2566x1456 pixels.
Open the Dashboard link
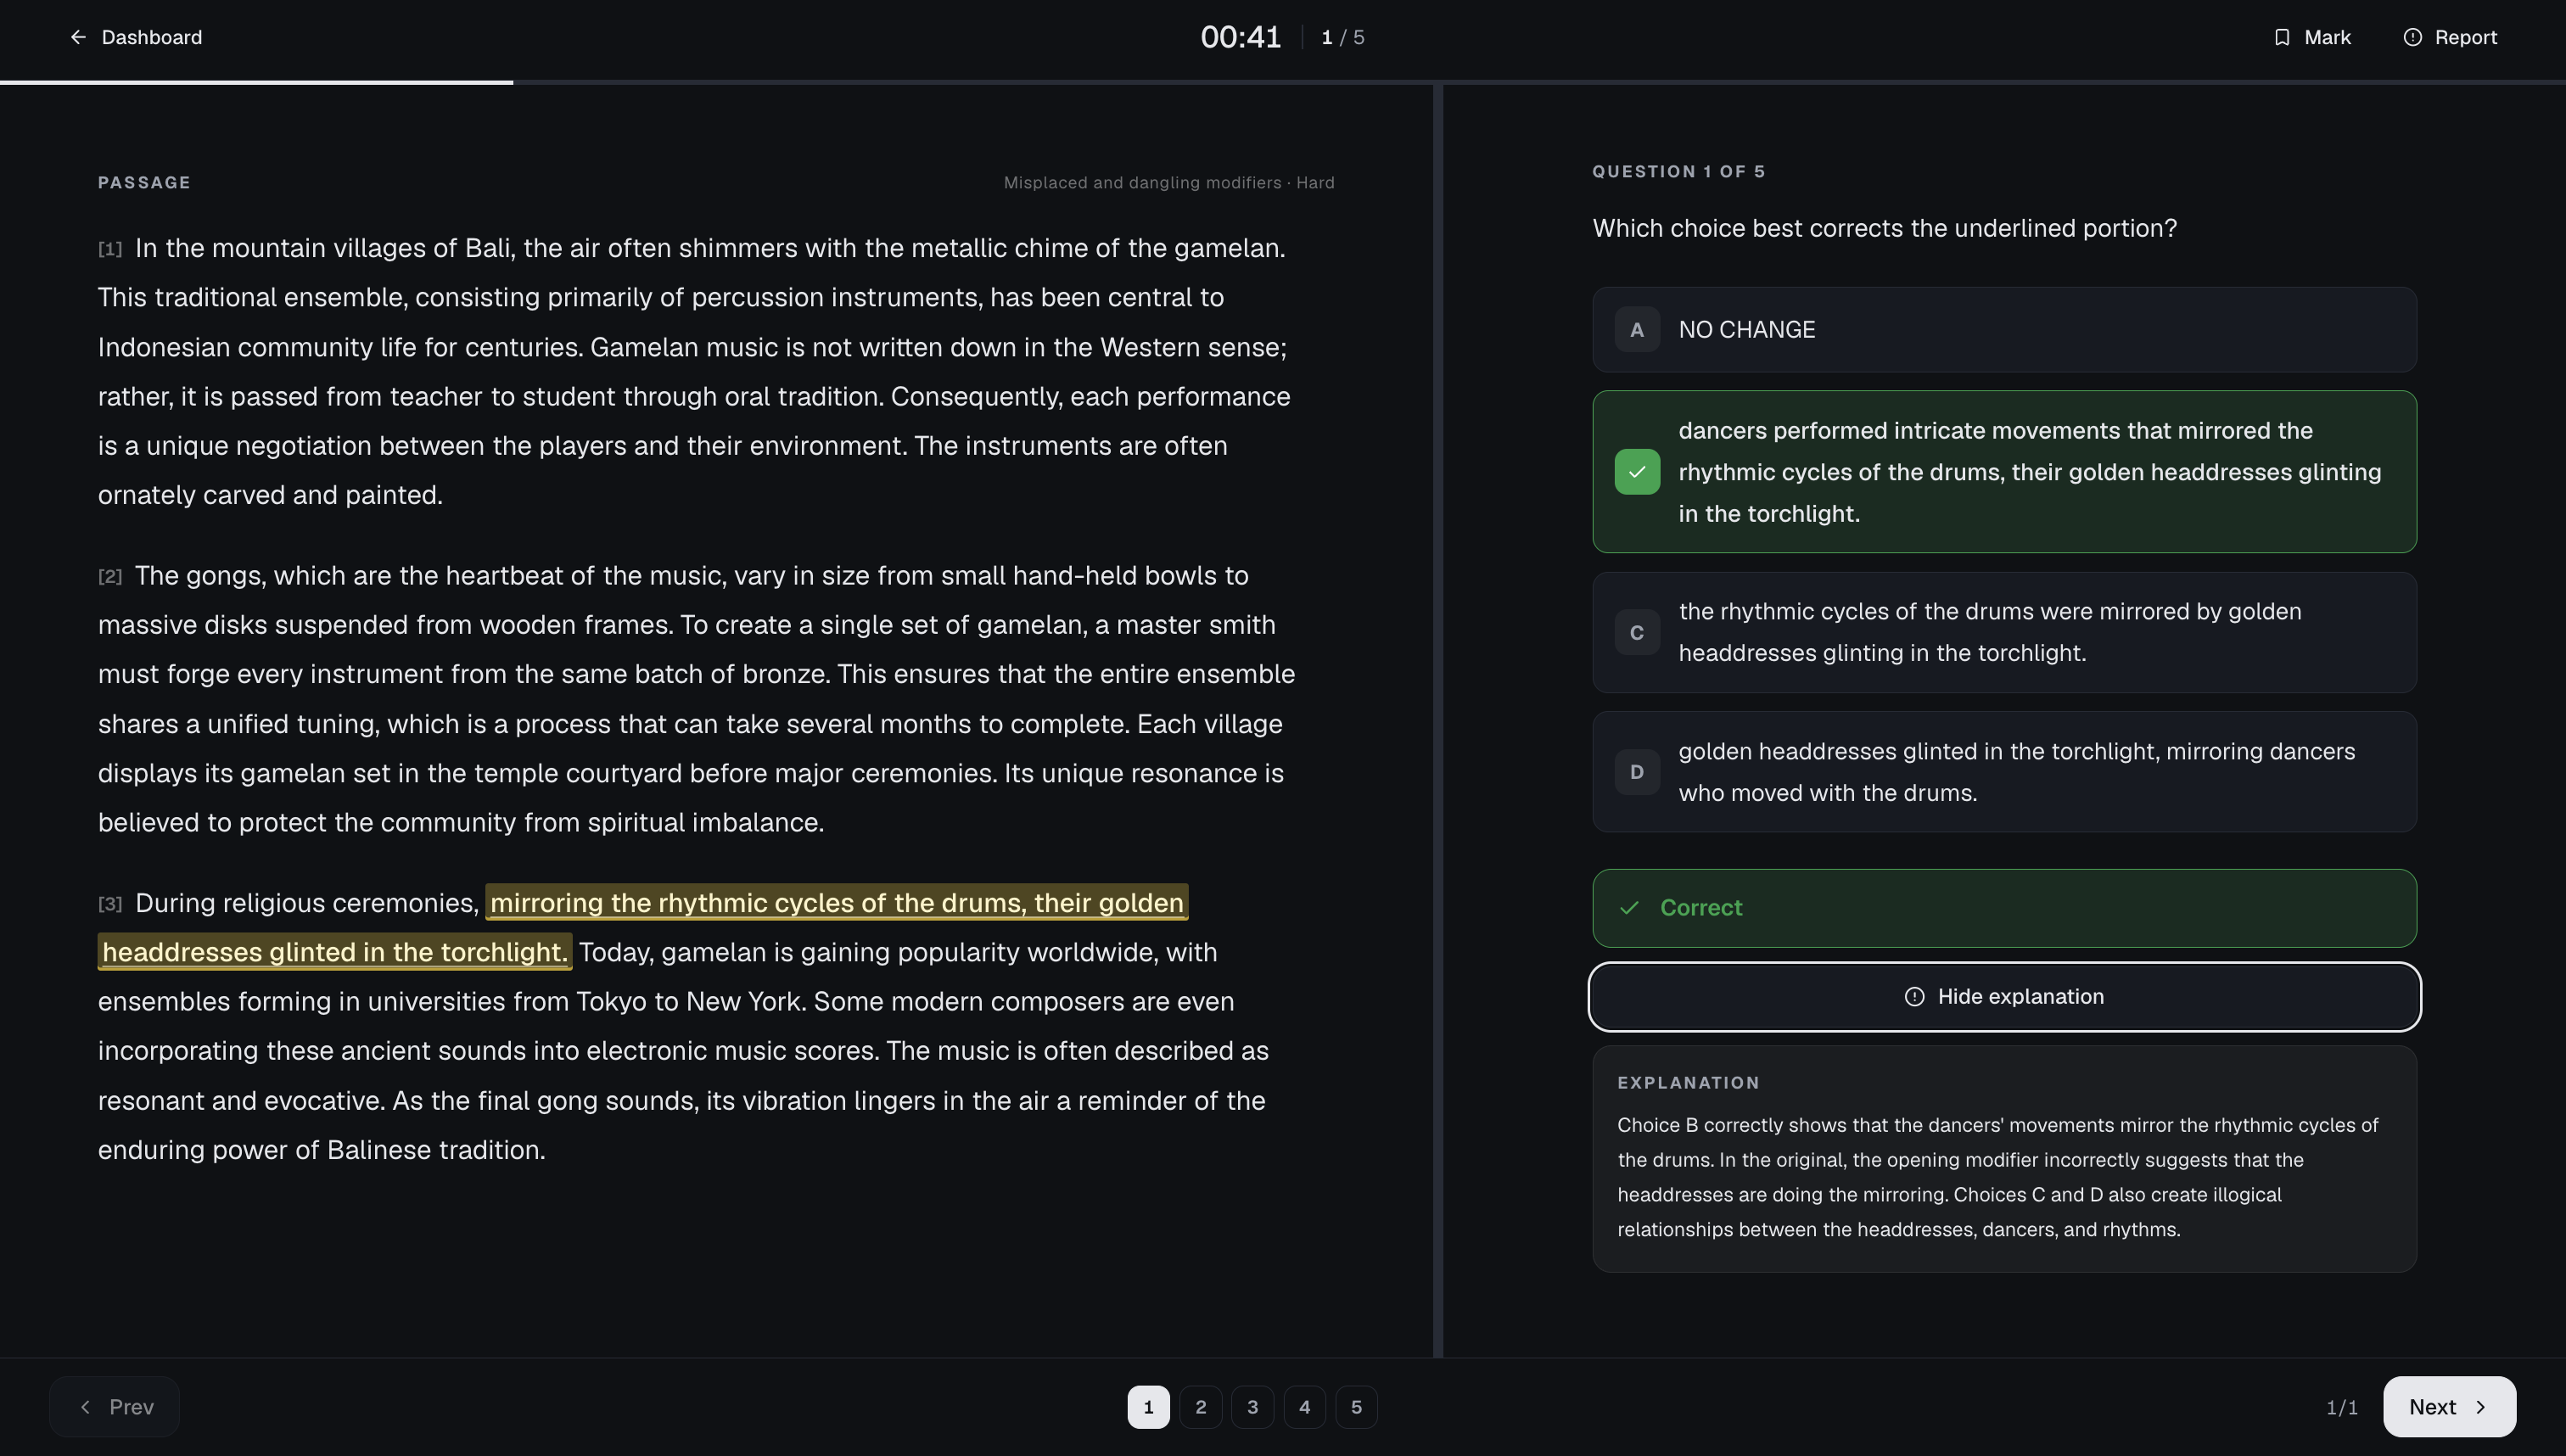coord(136,37)
